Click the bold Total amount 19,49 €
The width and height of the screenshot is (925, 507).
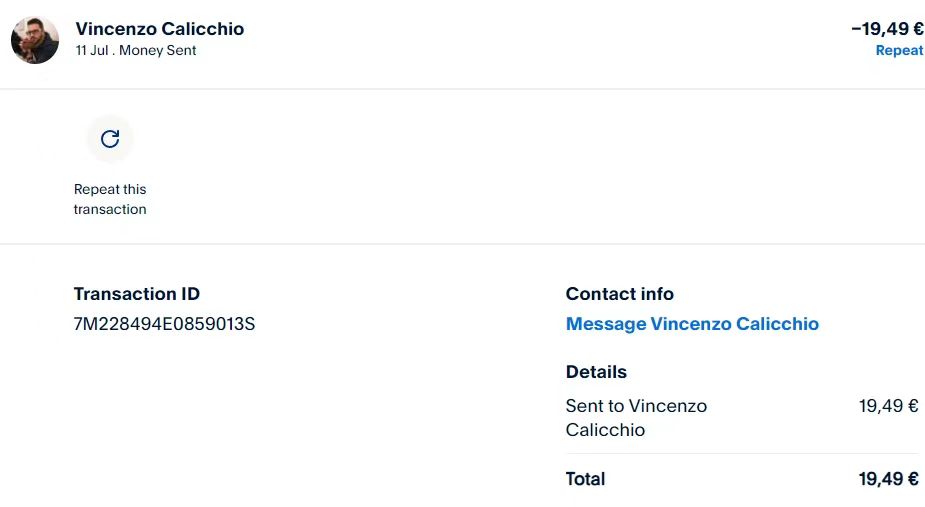[x=888, y=479]
